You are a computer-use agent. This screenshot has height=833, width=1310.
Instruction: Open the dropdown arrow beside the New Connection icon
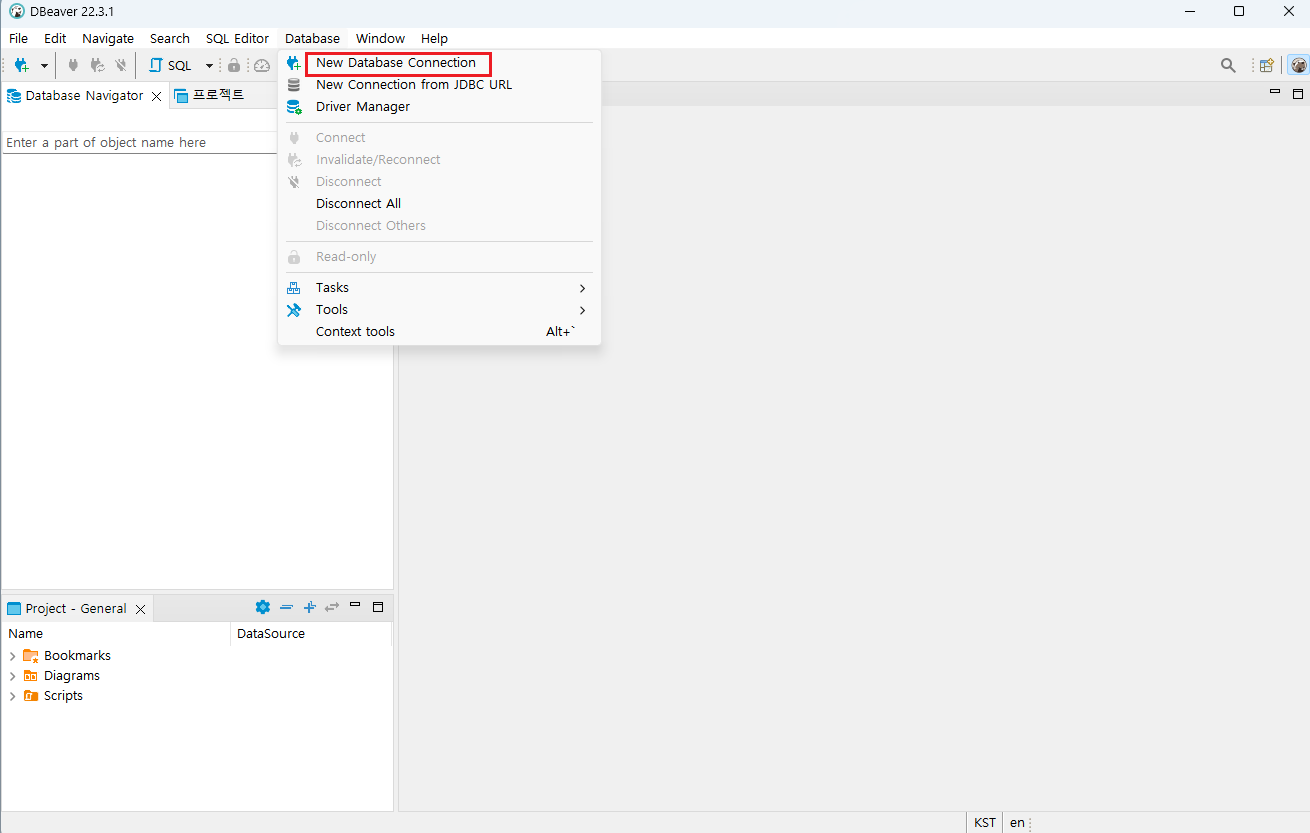44,66
